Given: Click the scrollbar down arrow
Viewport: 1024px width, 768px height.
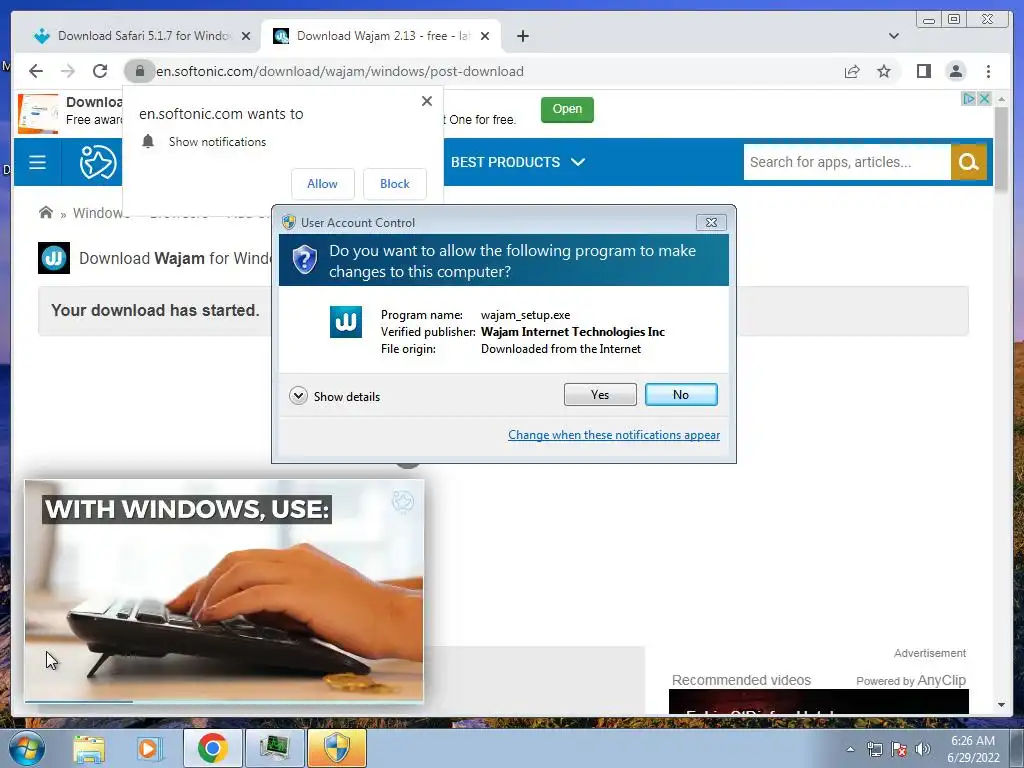Looking at the screenshot, I should point(1002,705).
